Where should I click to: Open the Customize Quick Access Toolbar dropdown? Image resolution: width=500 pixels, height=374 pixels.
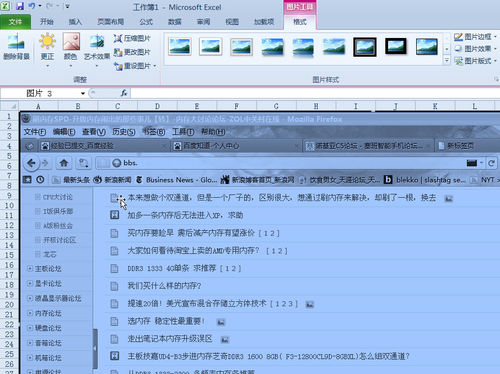point(67,6)
